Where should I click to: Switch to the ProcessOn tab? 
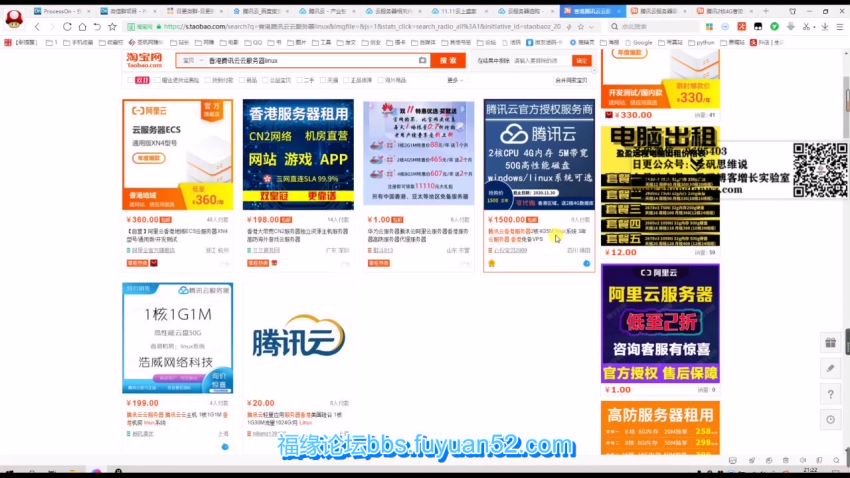pos(61,11)
